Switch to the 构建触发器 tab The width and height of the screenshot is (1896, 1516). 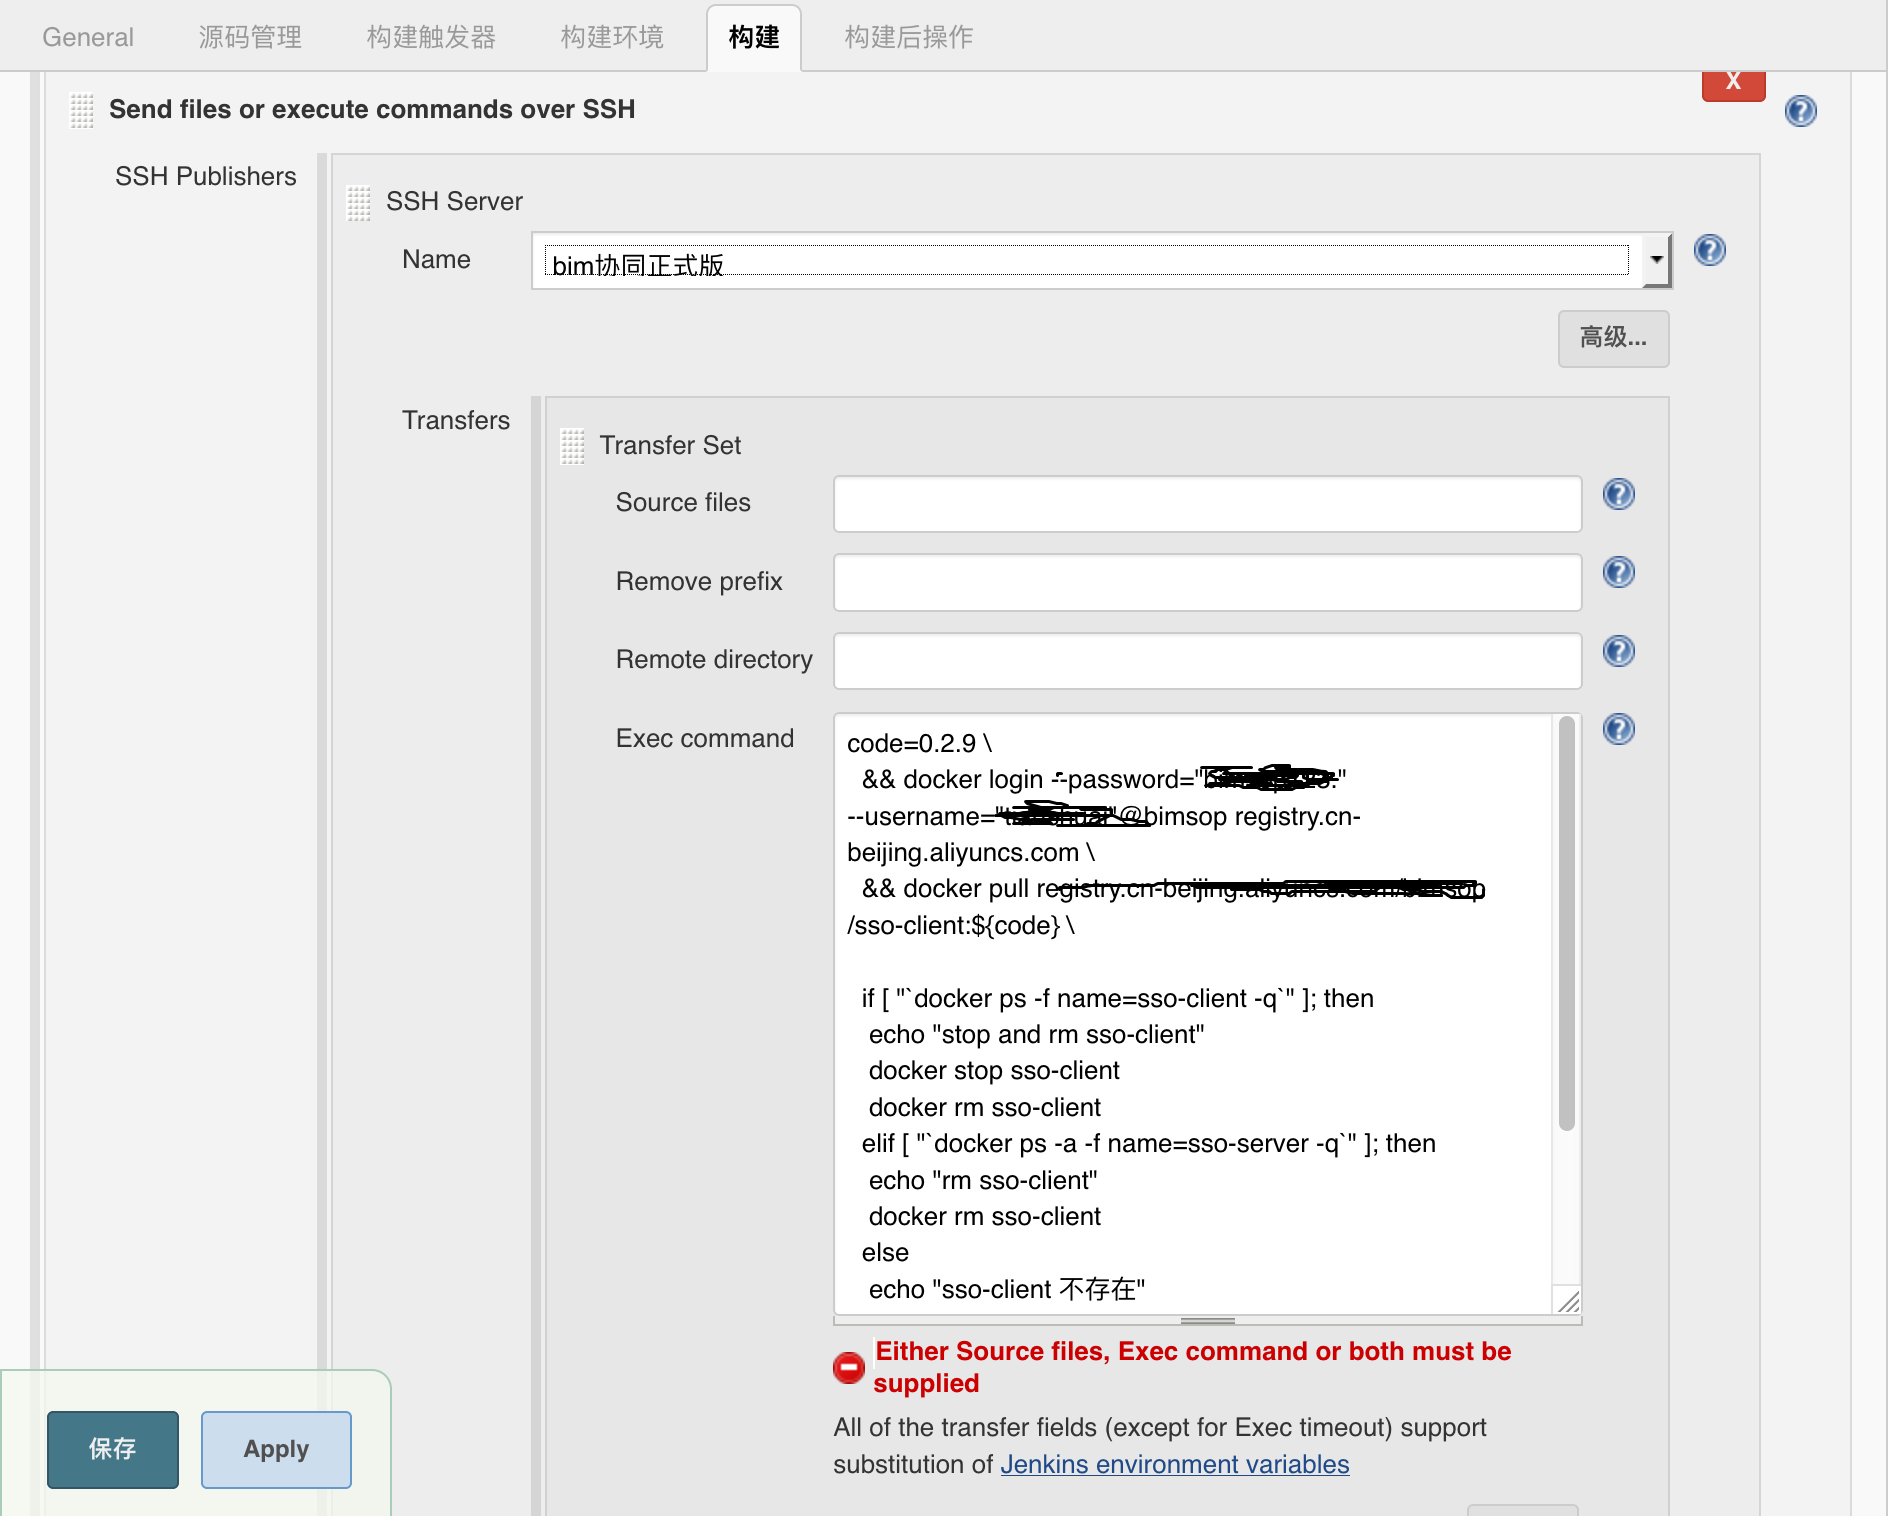(431, 37)
